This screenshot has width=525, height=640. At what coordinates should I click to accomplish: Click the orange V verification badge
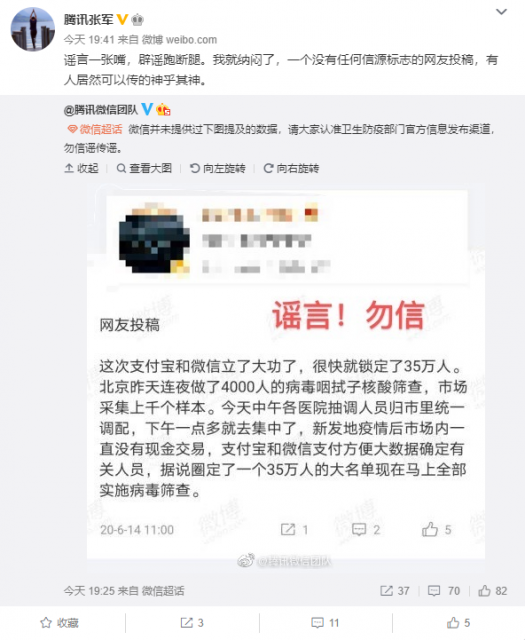pyautogui.click(x=122, y=19)
